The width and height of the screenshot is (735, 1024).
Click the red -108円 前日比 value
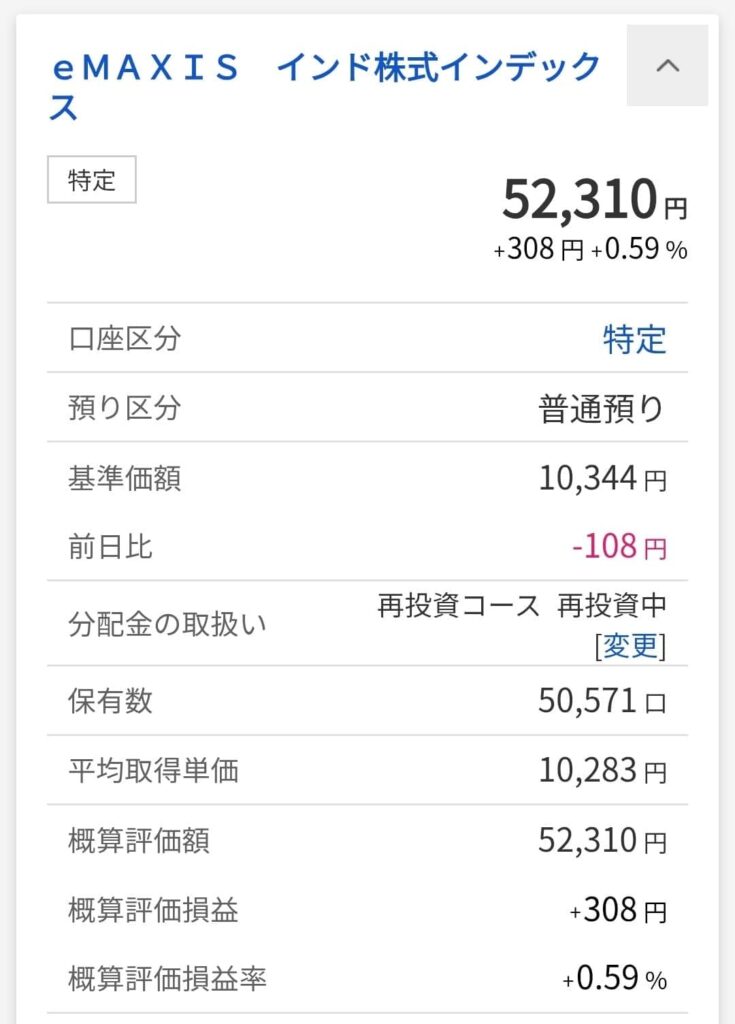(618, 547)
